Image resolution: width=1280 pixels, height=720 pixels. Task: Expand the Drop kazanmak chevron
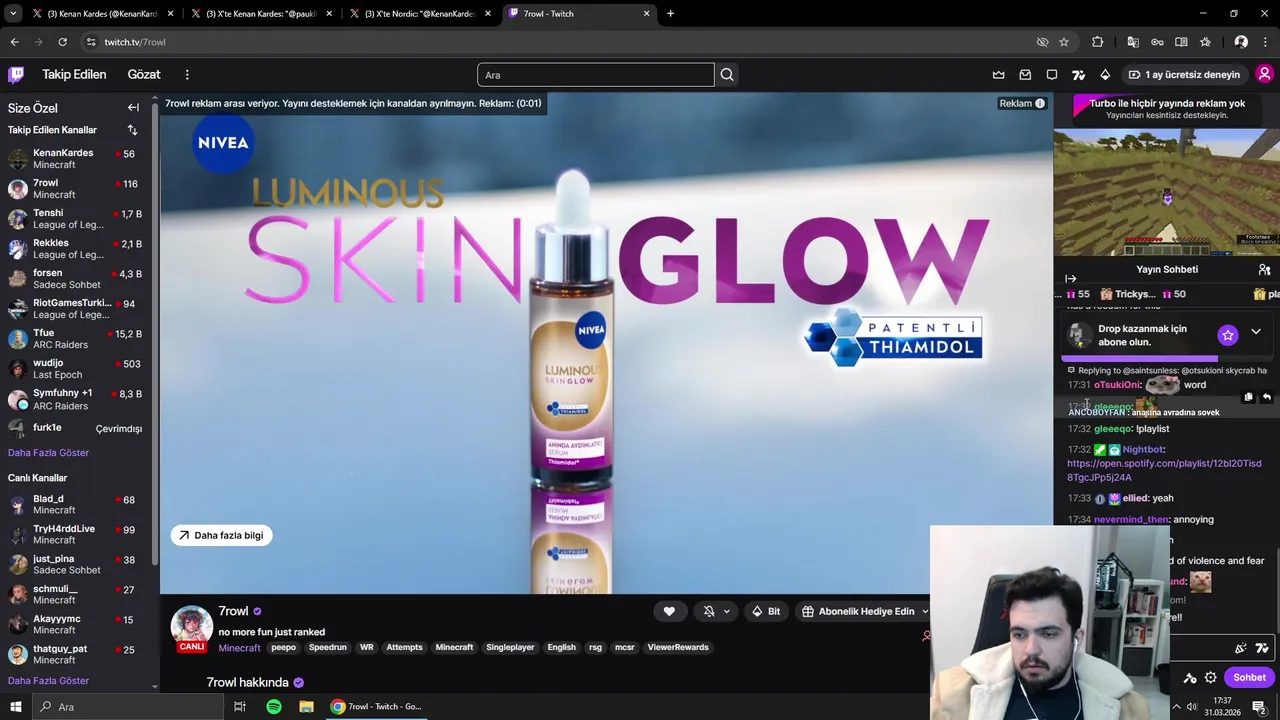point(1256,332)
